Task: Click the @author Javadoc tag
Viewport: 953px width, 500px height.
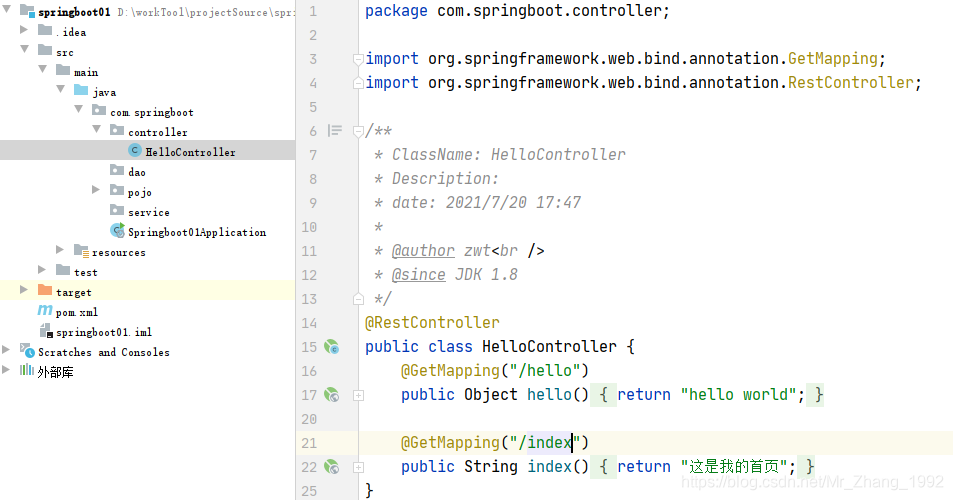Action: pyautogui.click(x=423, y=250)
